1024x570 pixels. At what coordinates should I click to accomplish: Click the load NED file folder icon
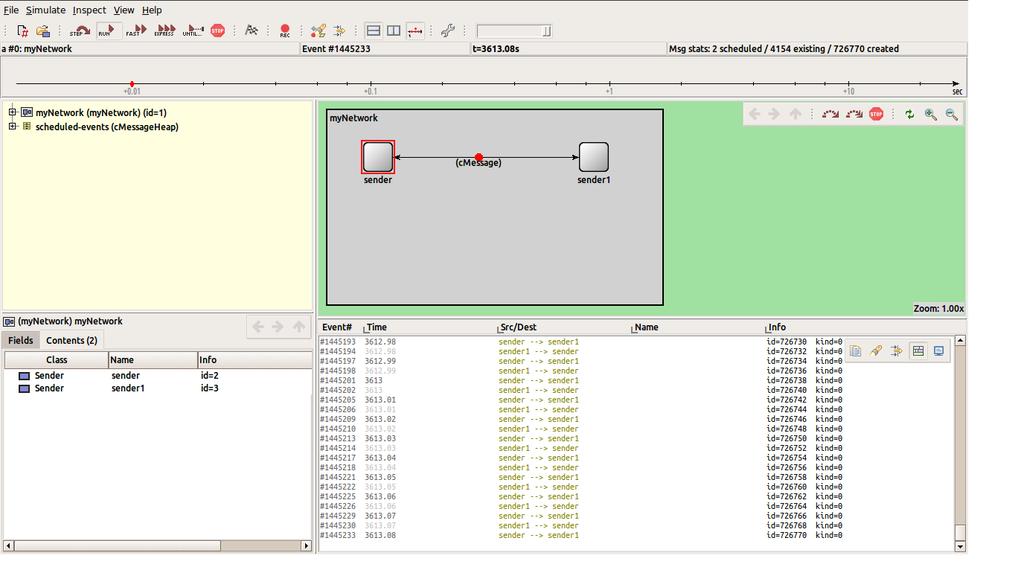pos(43,31)
